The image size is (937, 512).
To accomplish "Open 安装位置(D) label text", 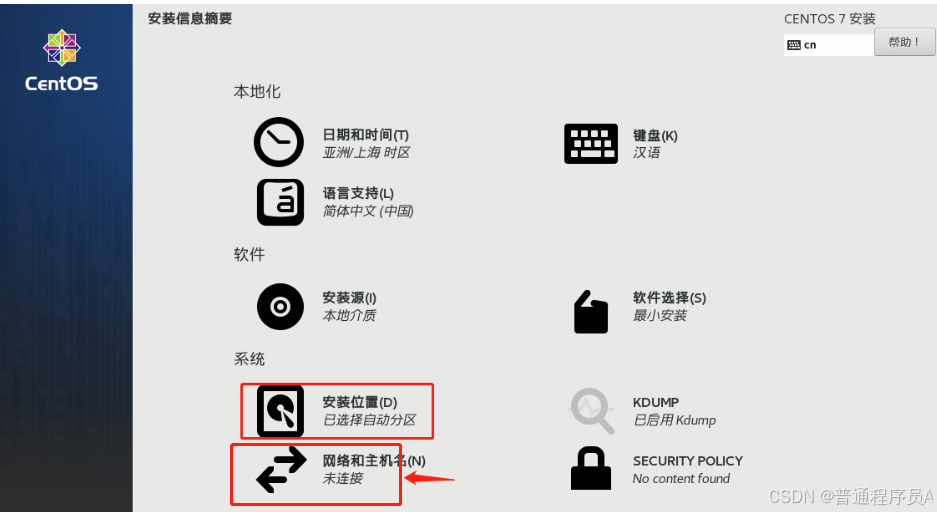I will point(360,402).
